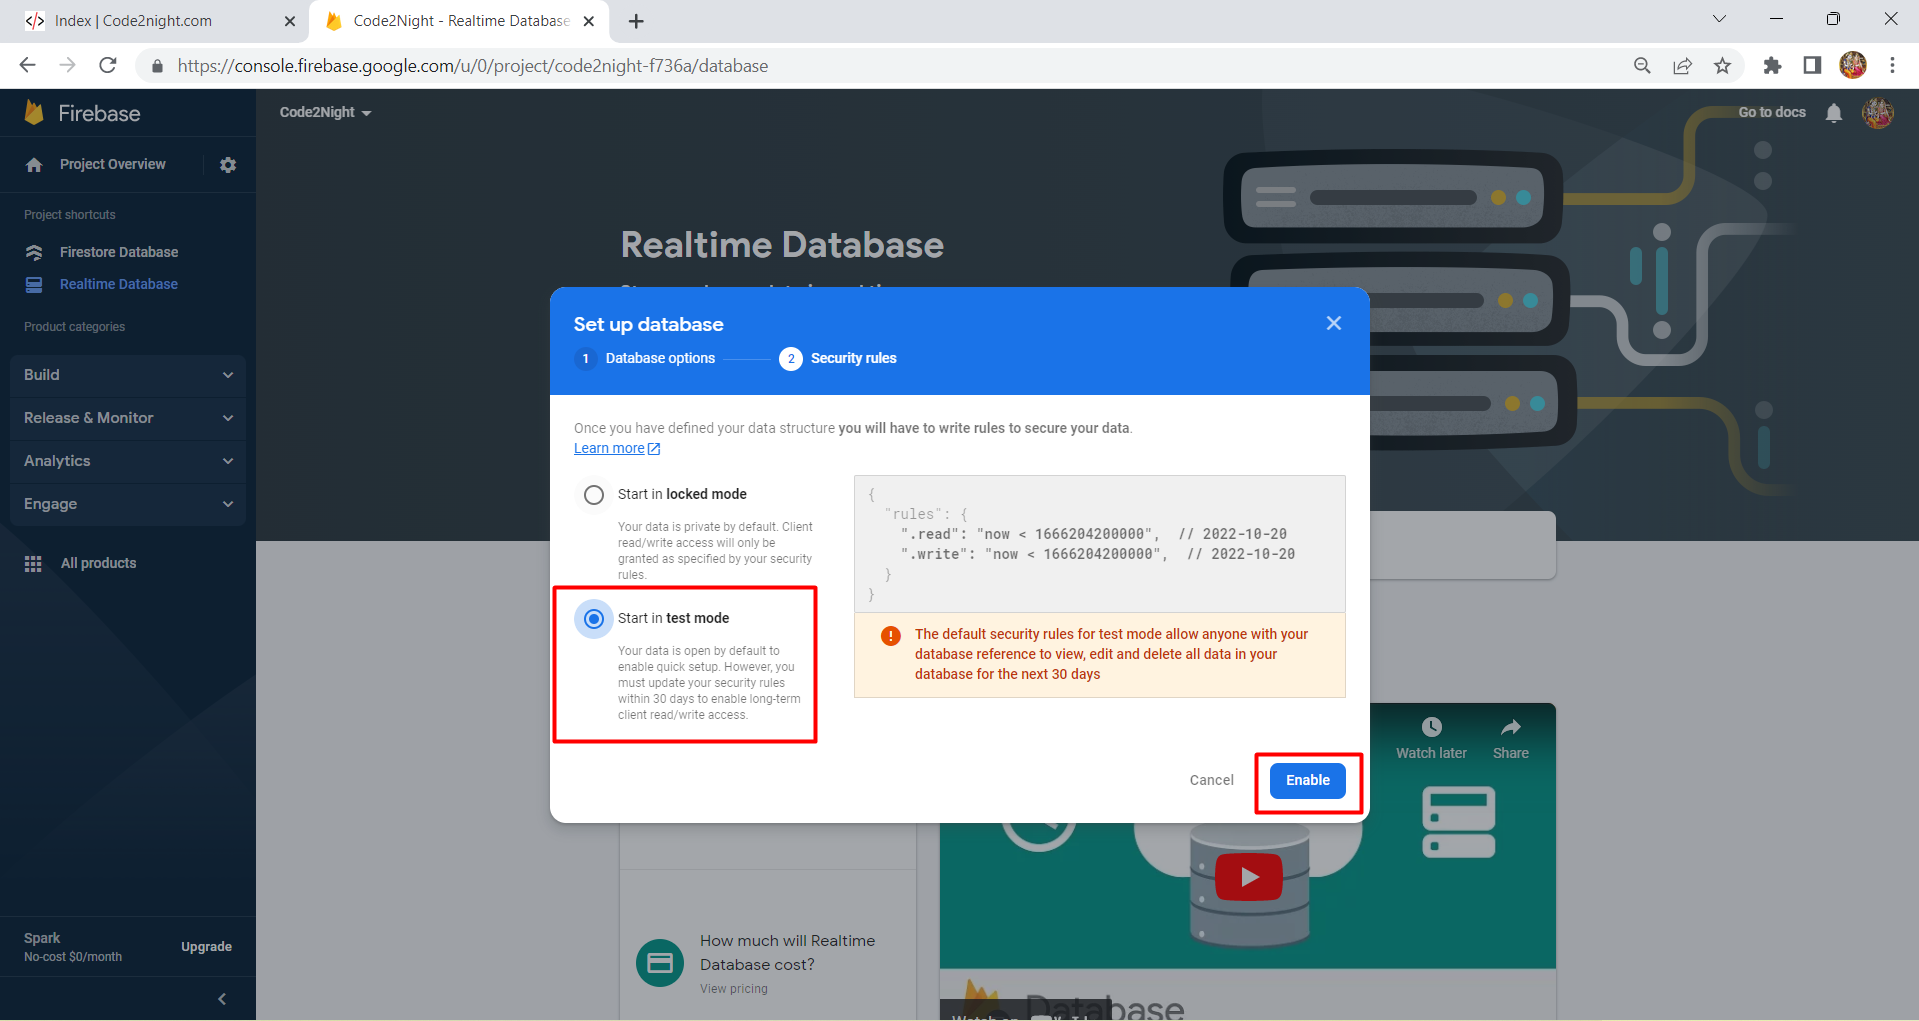
Task: Collapse sidebar with chevron arrow
Action: tap(222, 999)
